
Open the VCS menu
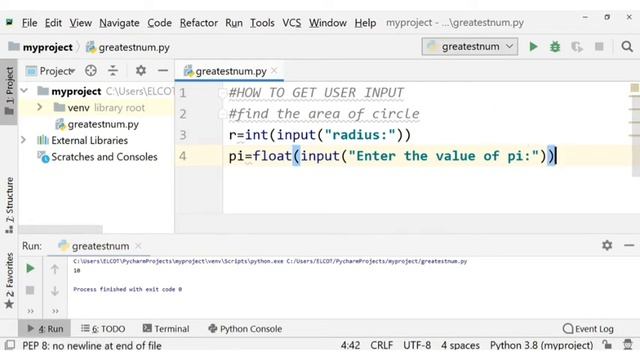point(291,23)
